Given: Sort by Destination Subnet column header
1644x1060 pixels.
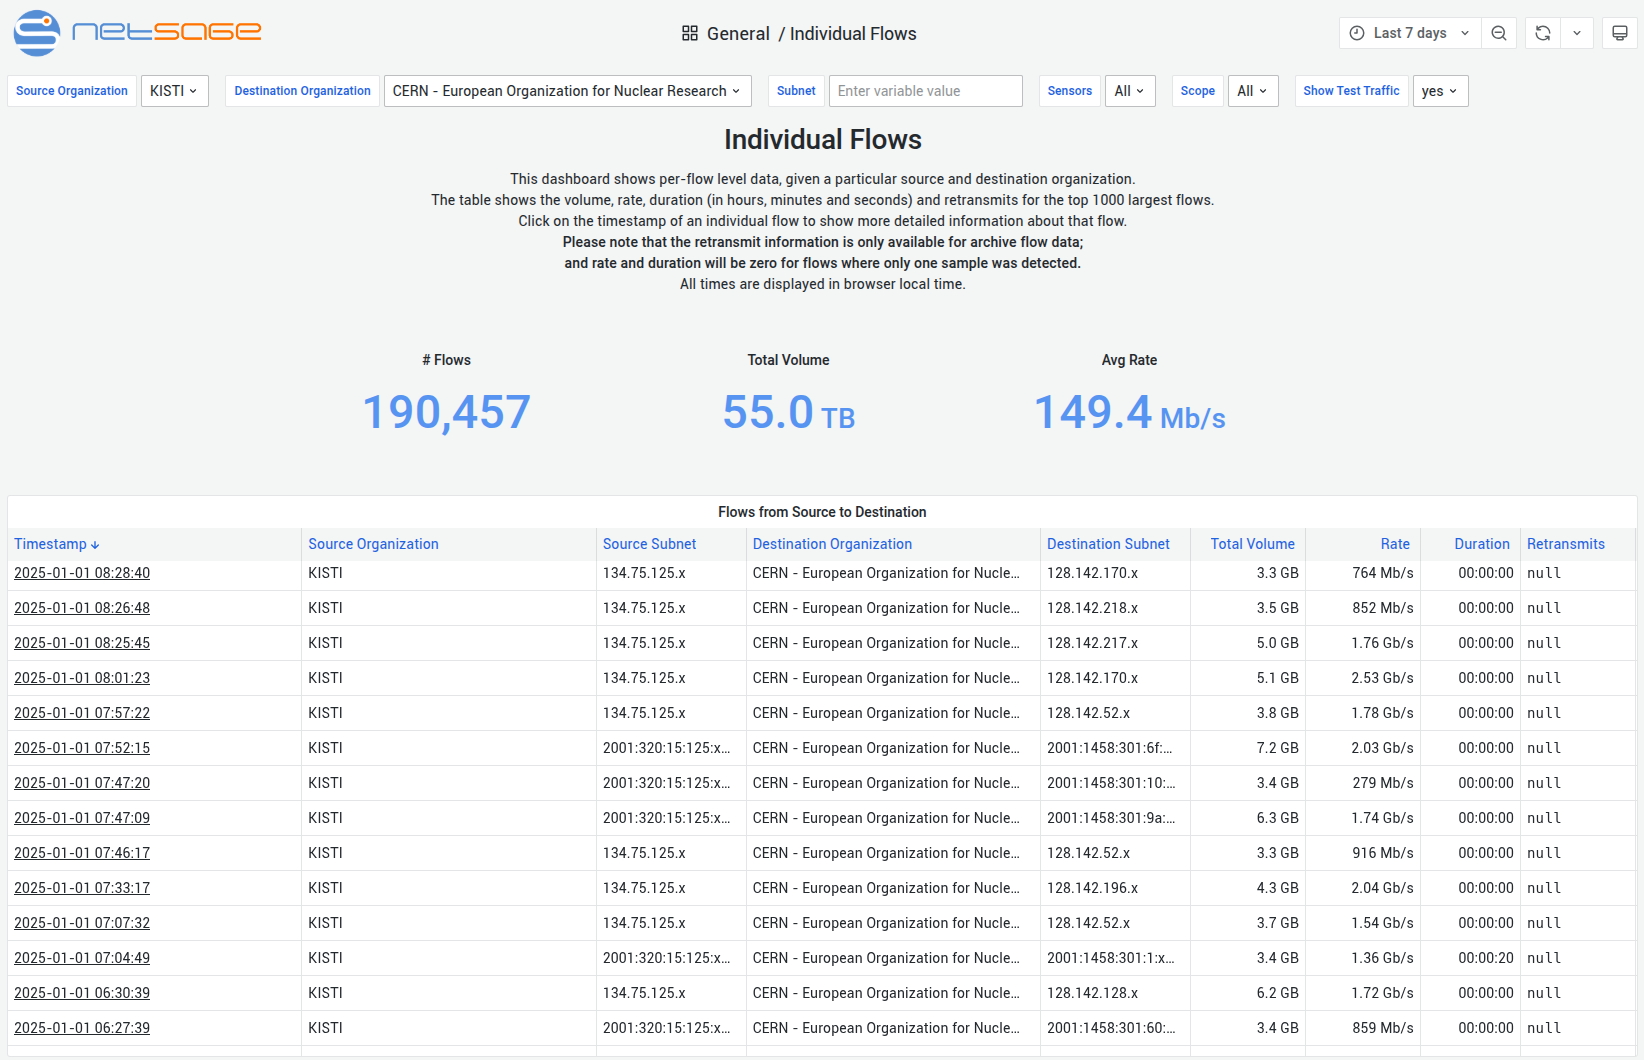Looking at the screenshot, I should click(x=1108, y=544).
